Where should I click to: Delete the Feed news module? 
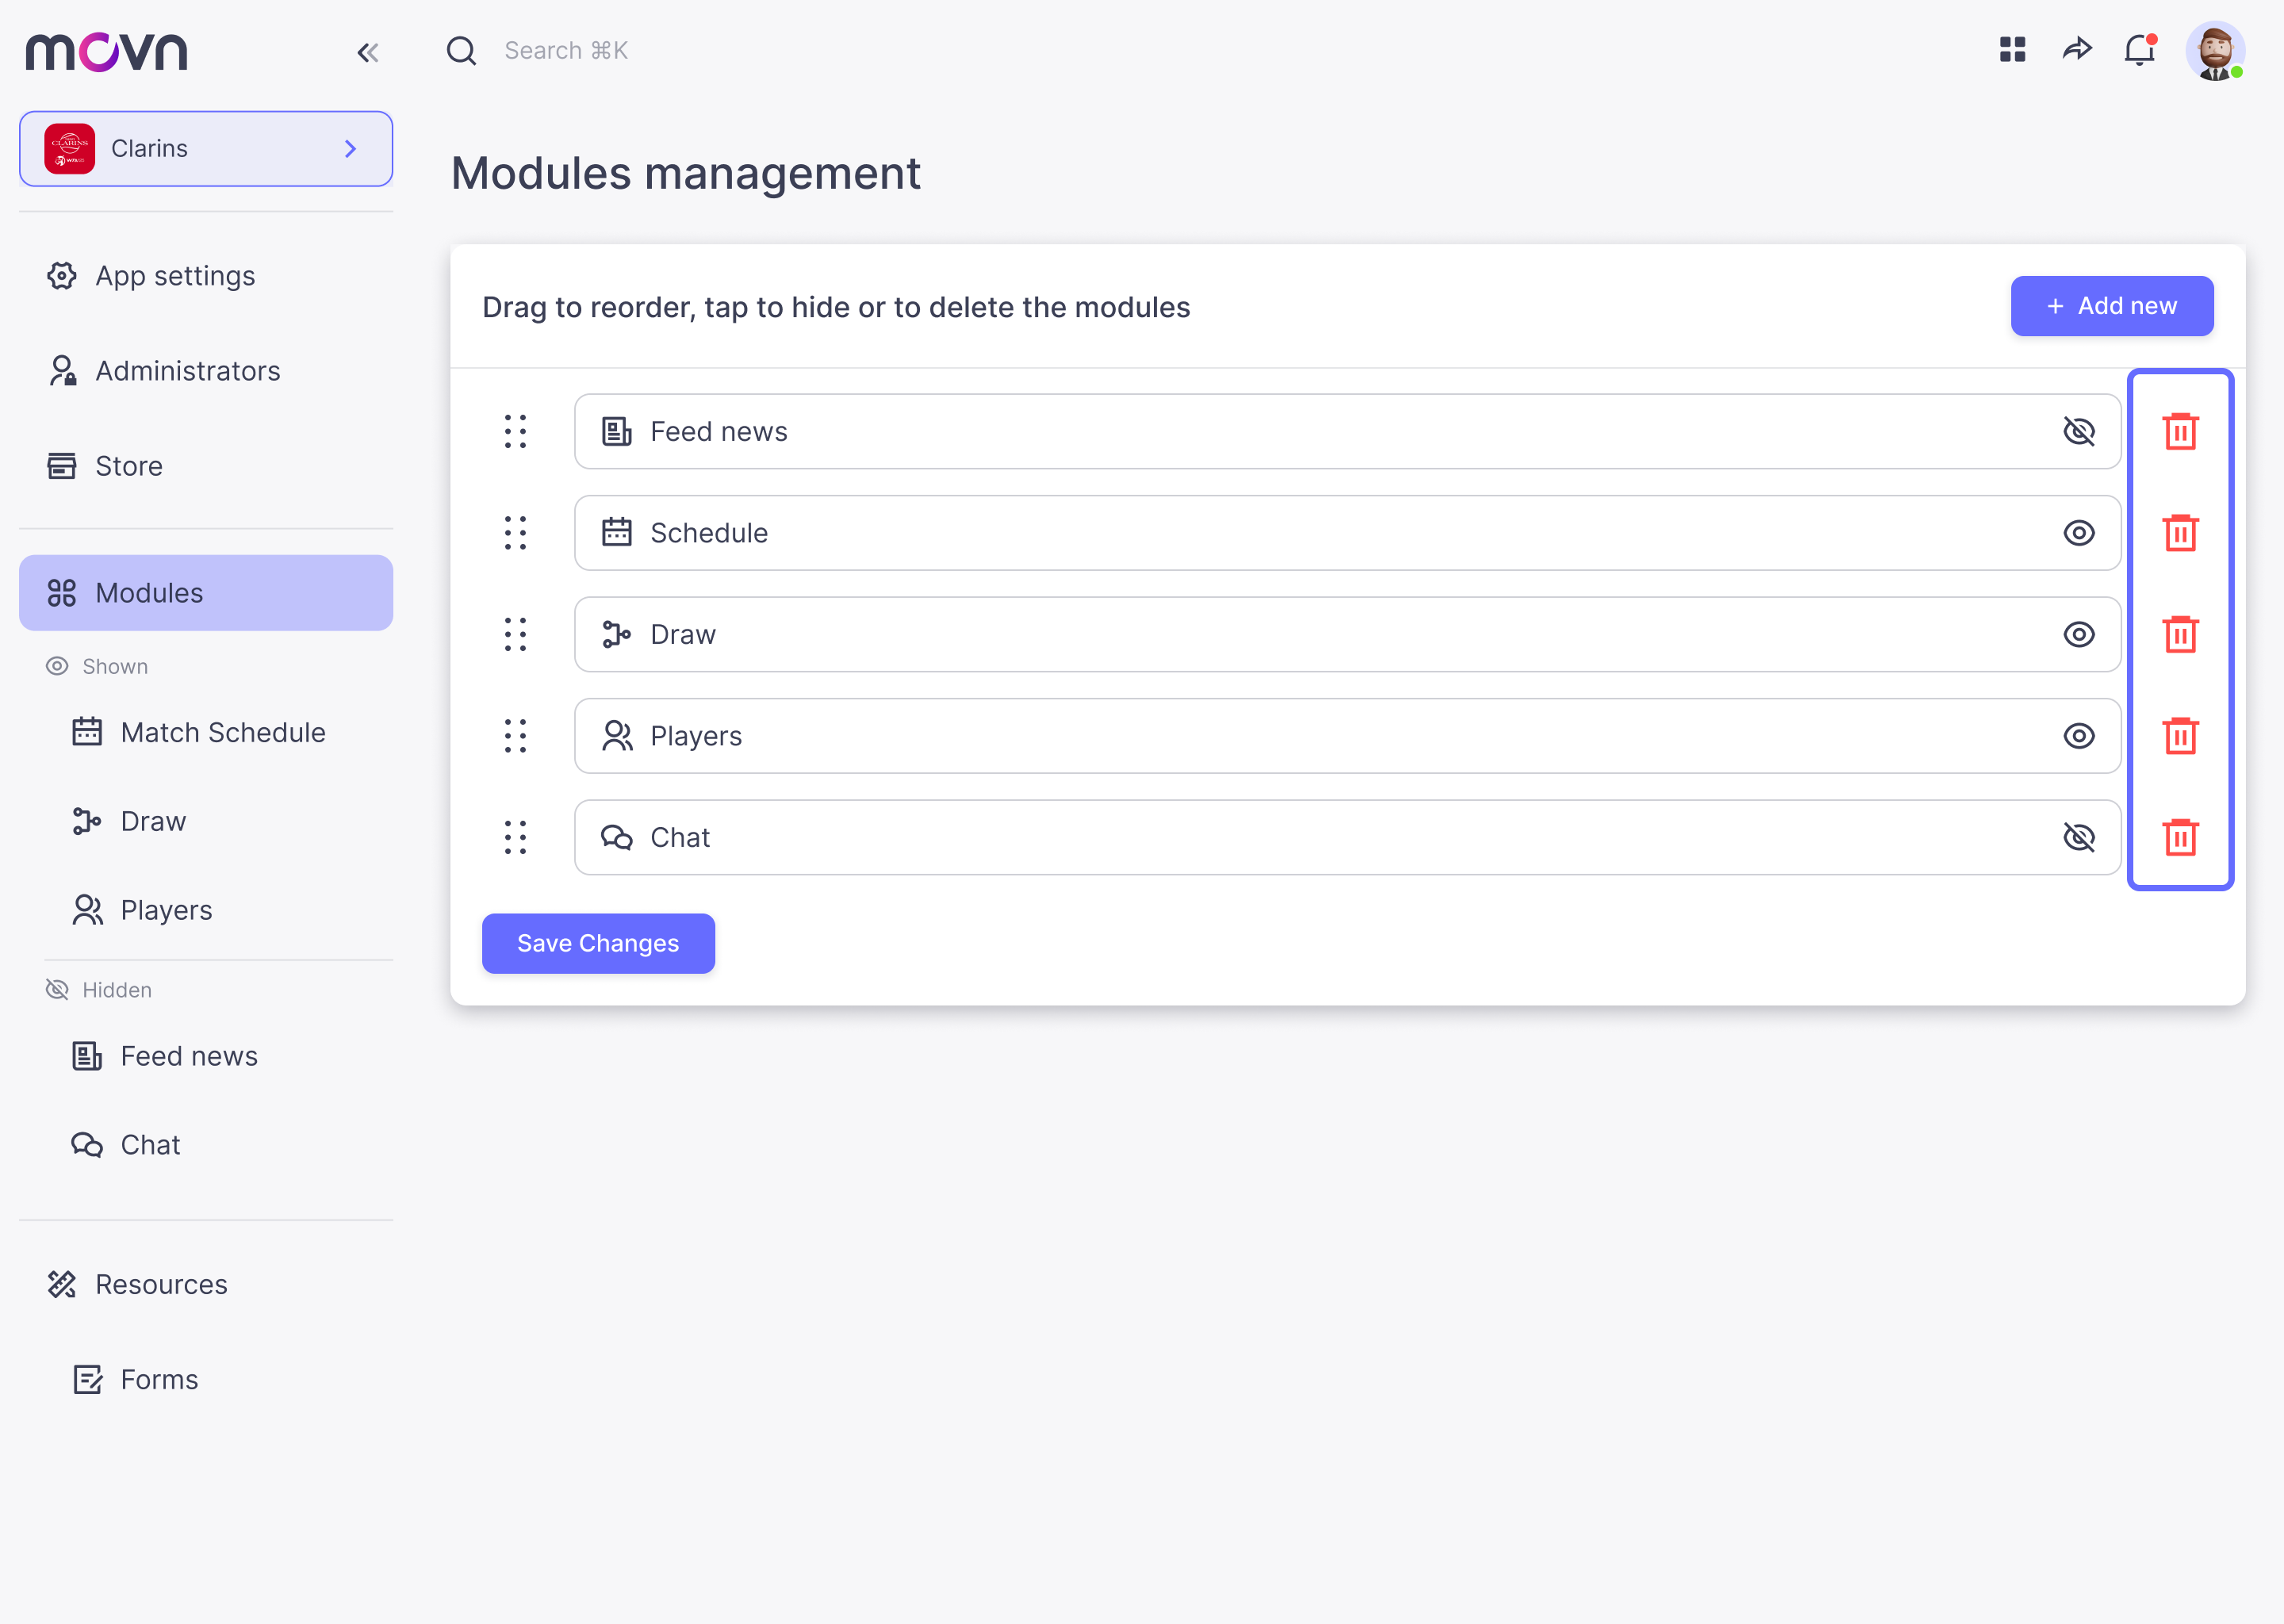click(2180, 431)
